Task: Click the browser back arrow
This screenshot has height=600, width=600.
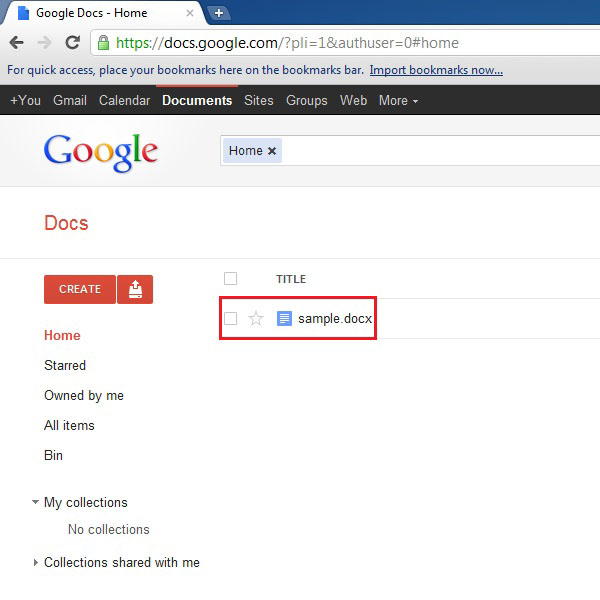Action: [x=17, y=42]
